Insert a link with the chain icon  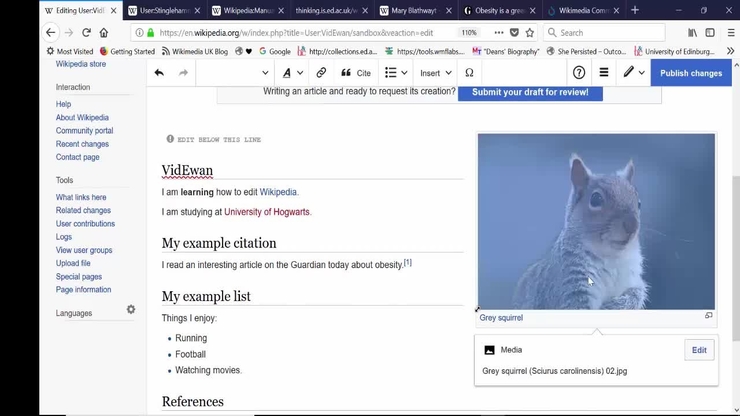321,72
